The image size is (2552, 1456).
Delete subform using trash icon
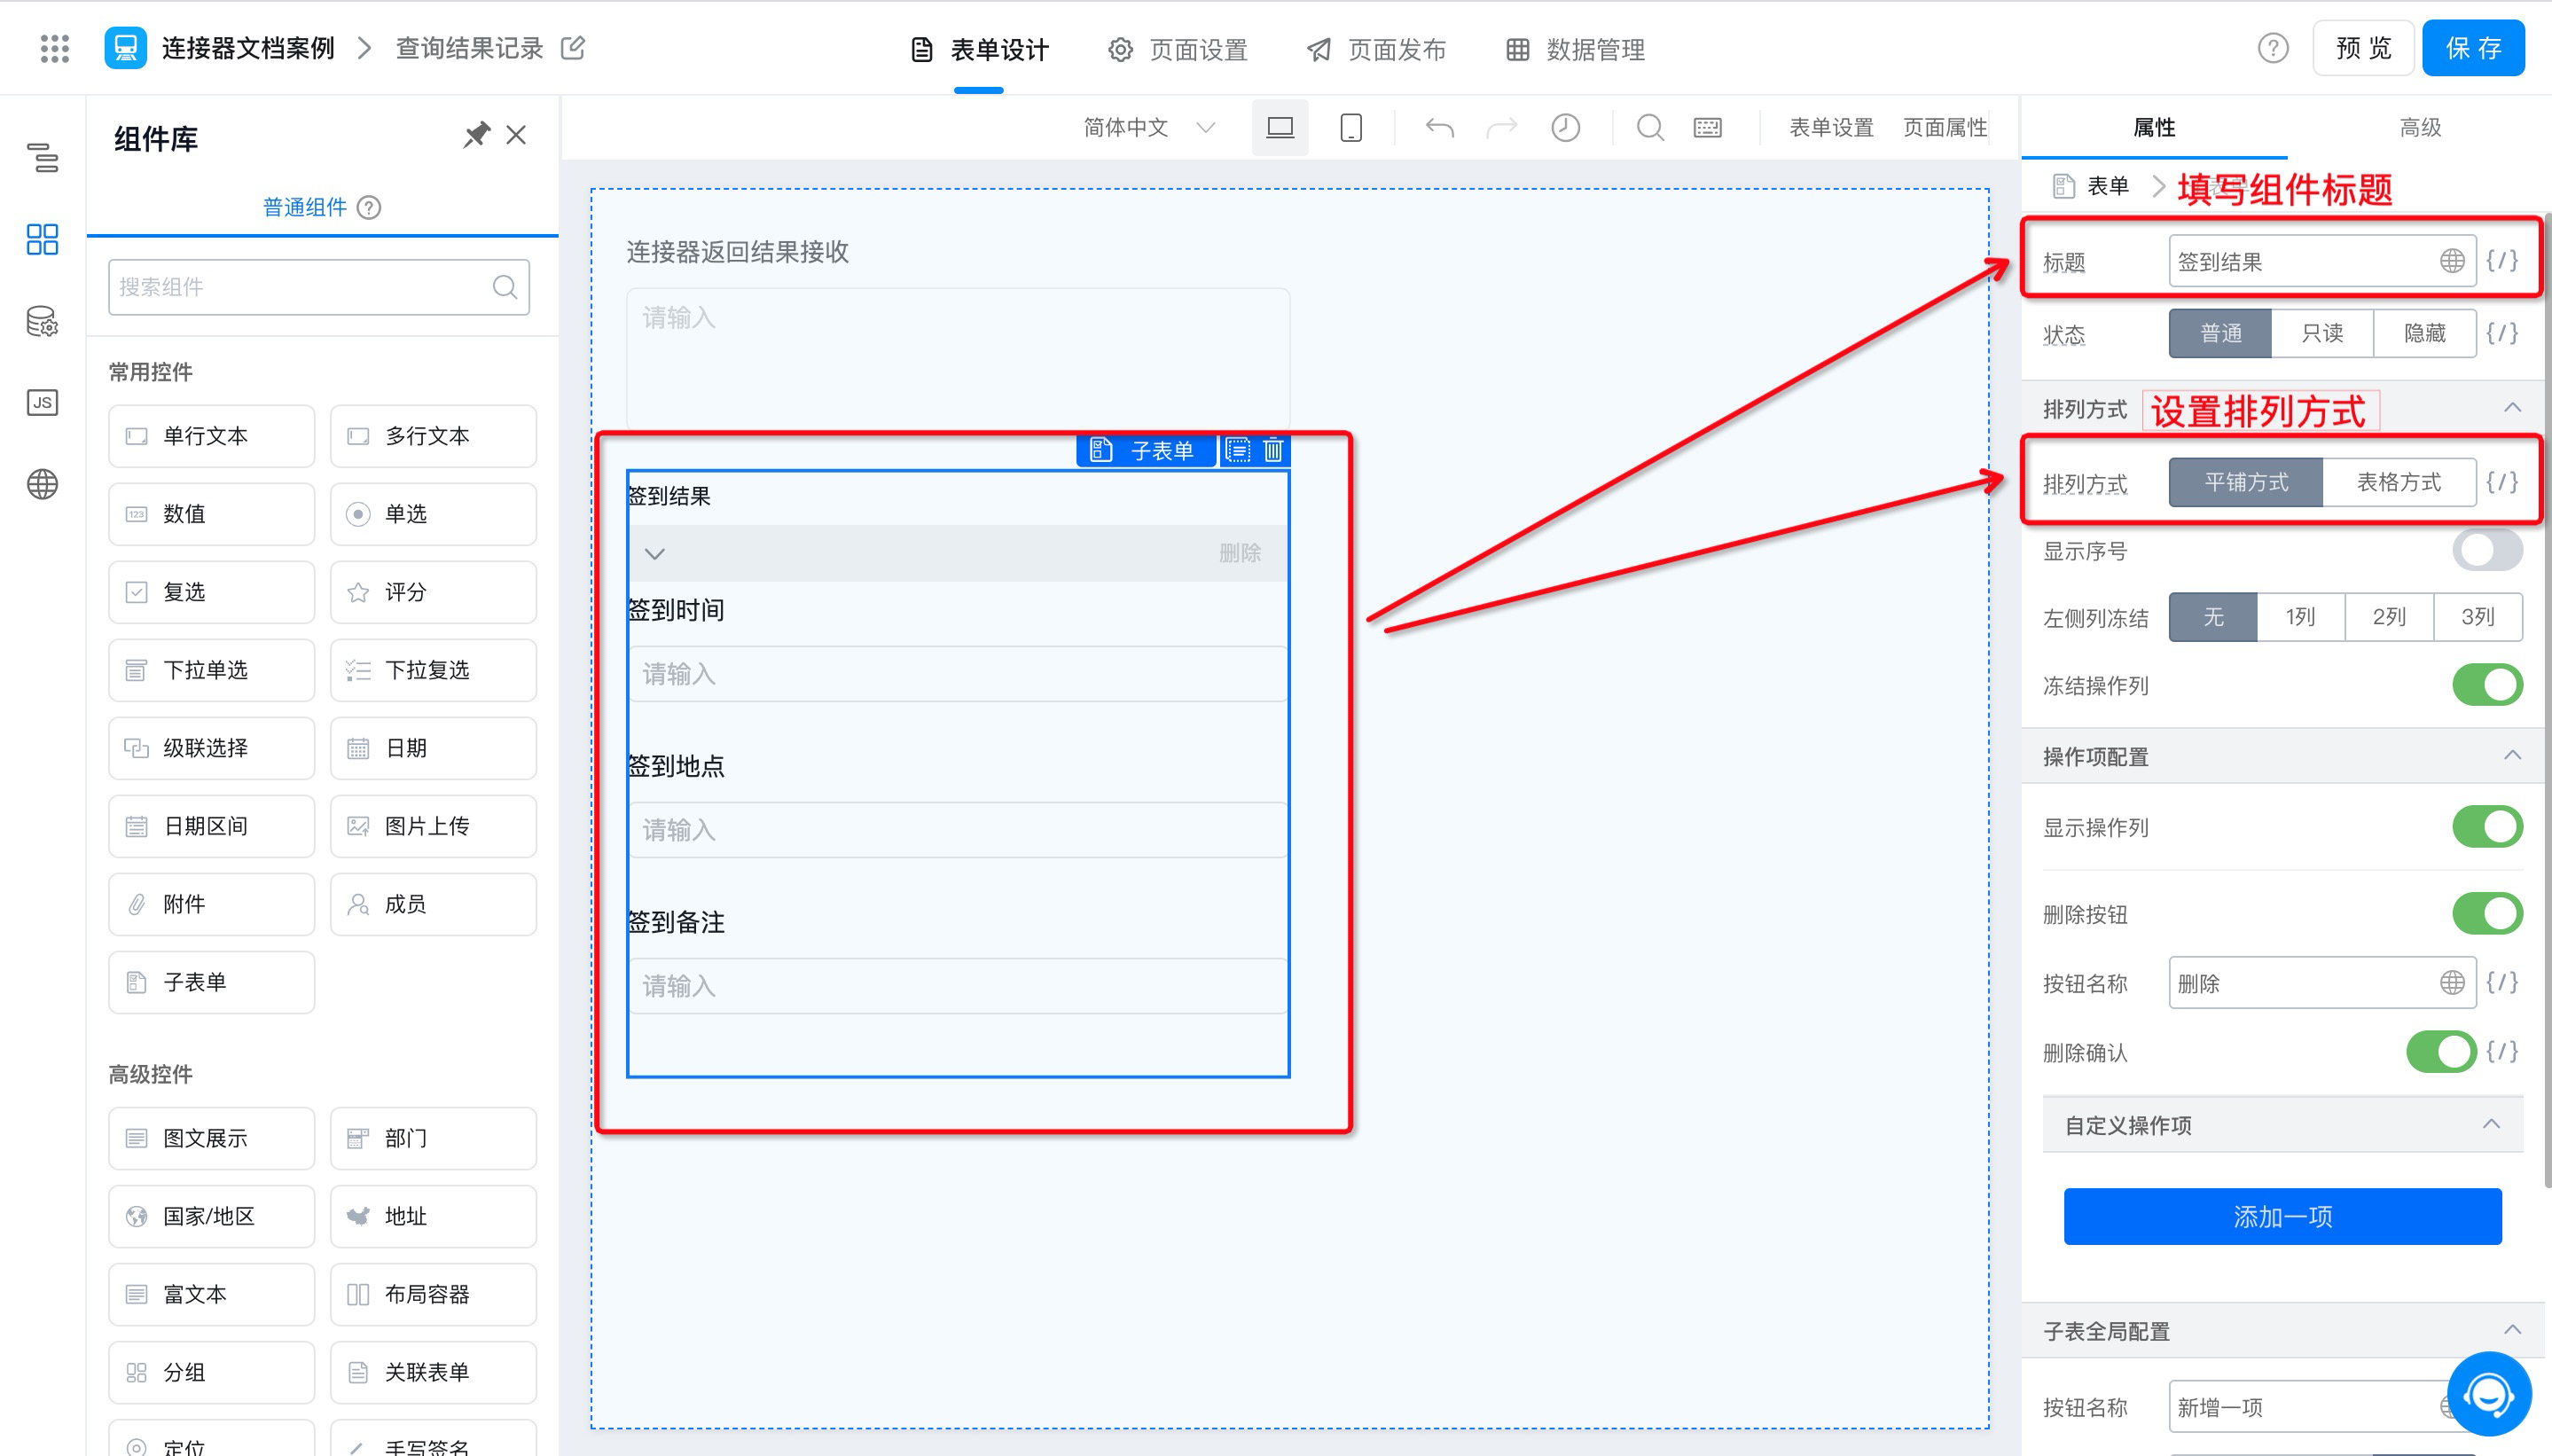coord(1272,450)
